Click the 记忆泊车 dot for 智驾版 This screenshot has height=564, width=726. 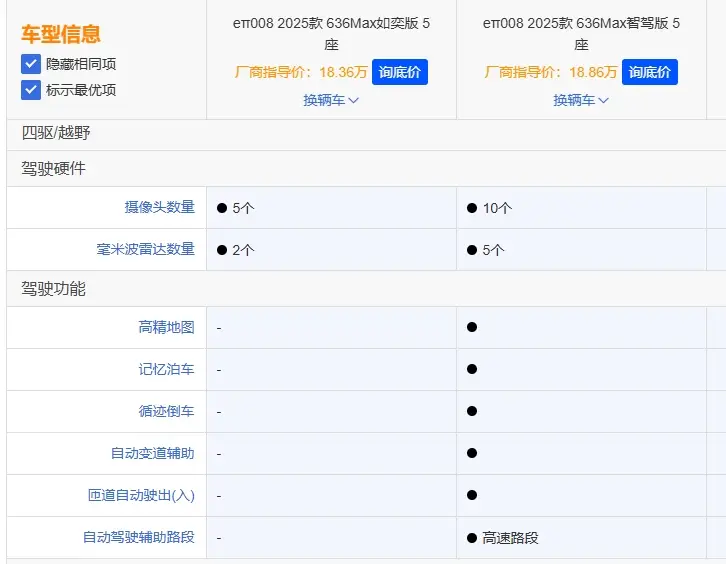(x=472, y=369)
